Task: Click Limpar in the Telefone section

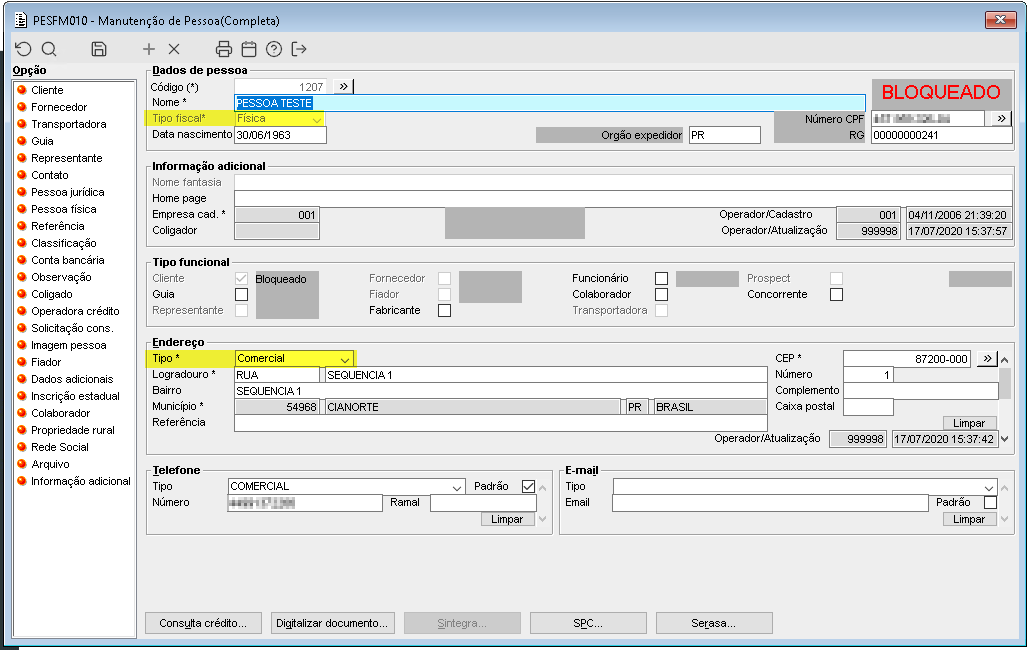Action: click(507, 519)
